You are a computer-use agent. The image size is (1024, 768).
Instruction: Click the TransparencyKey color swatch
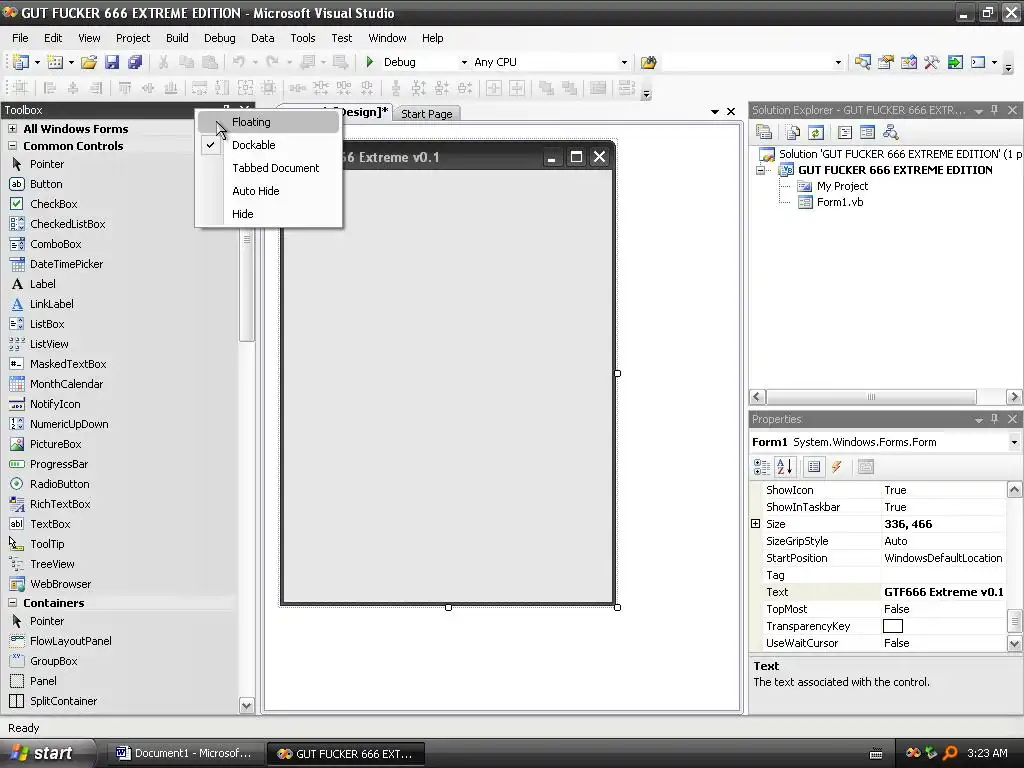coord(893,626)
